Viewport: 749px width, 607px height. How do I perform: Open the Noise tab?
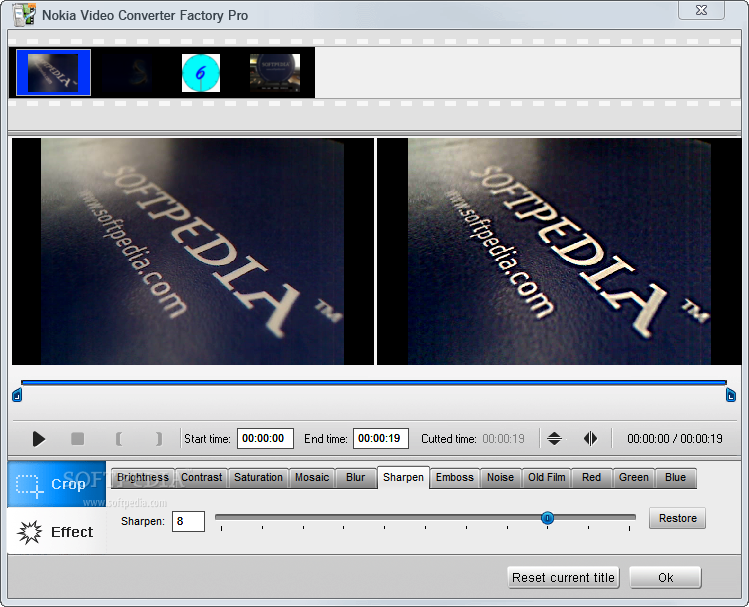500,478
